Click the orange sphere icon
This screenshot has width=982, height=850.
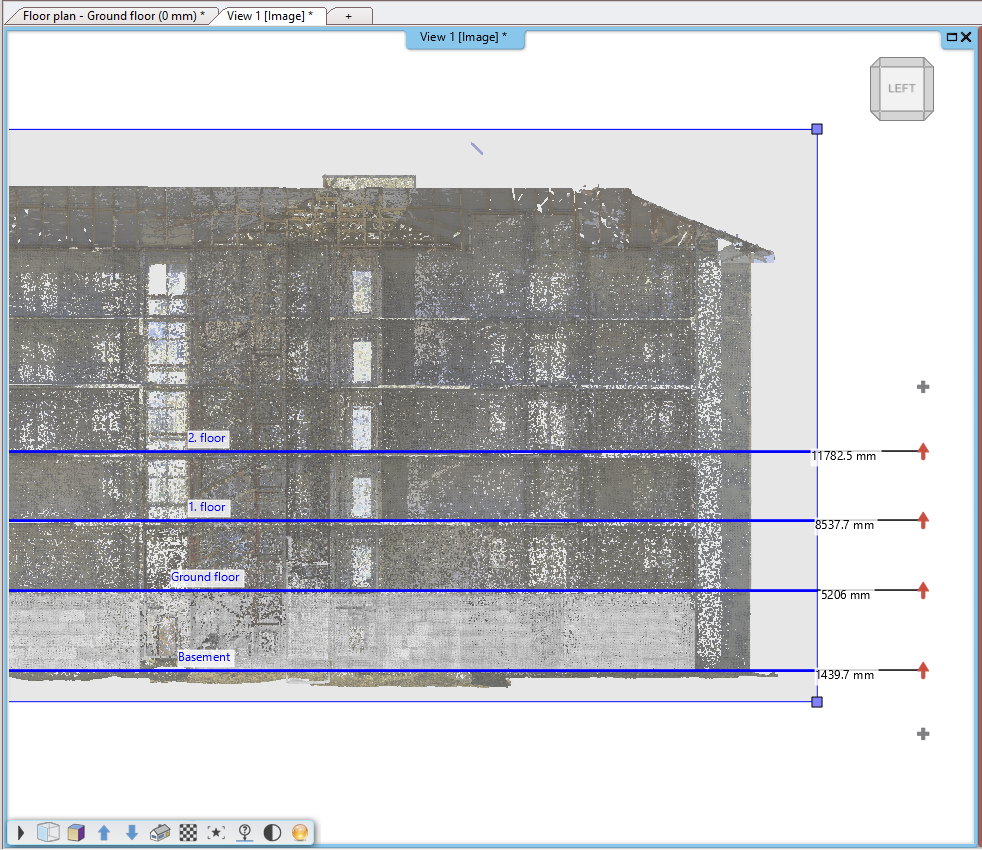tap(300, 832)
